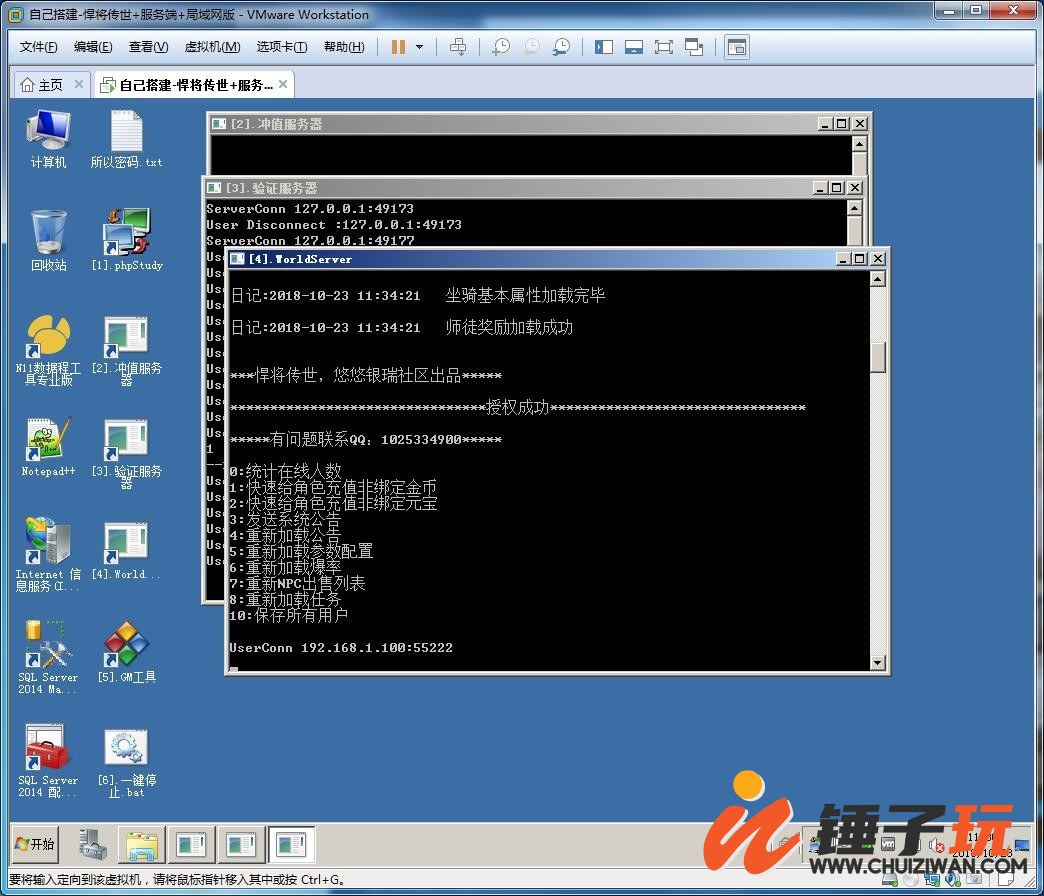Open the file explorer taskbar icon
This screenshot has width=1044, height=896.
[142, 844]
